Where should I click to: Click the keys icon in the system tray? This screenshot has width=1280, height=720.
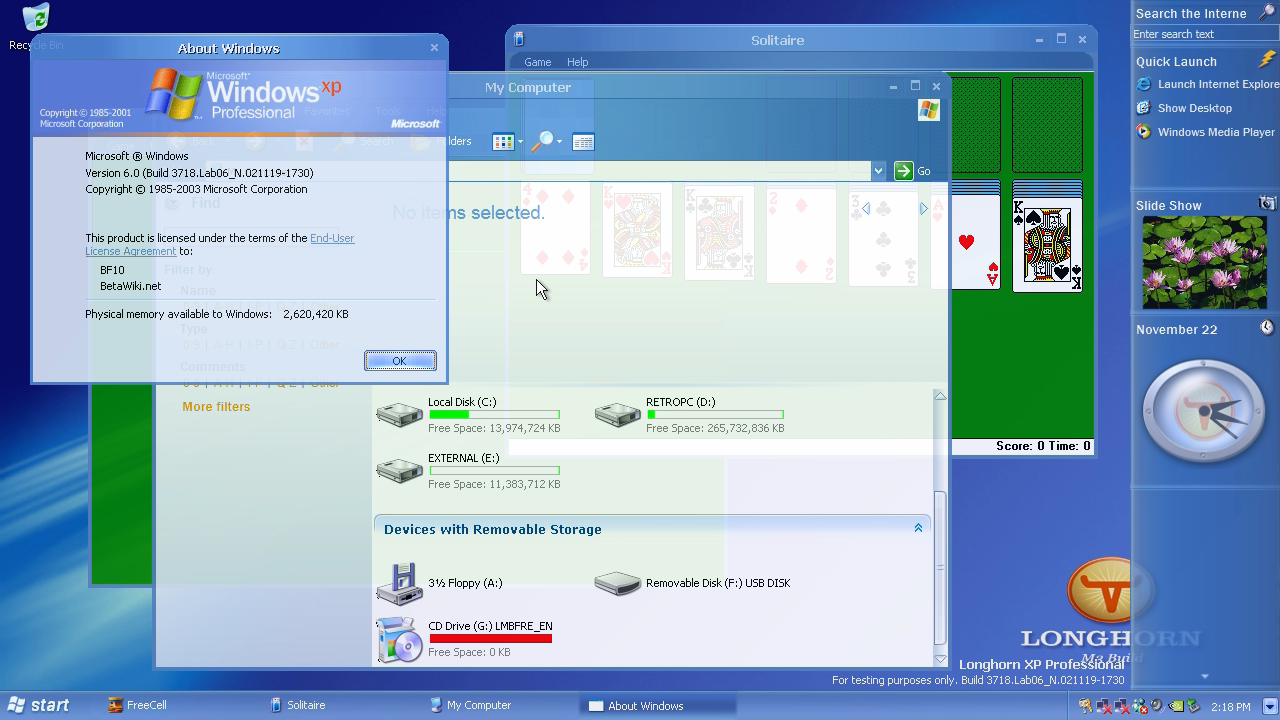1086,706
